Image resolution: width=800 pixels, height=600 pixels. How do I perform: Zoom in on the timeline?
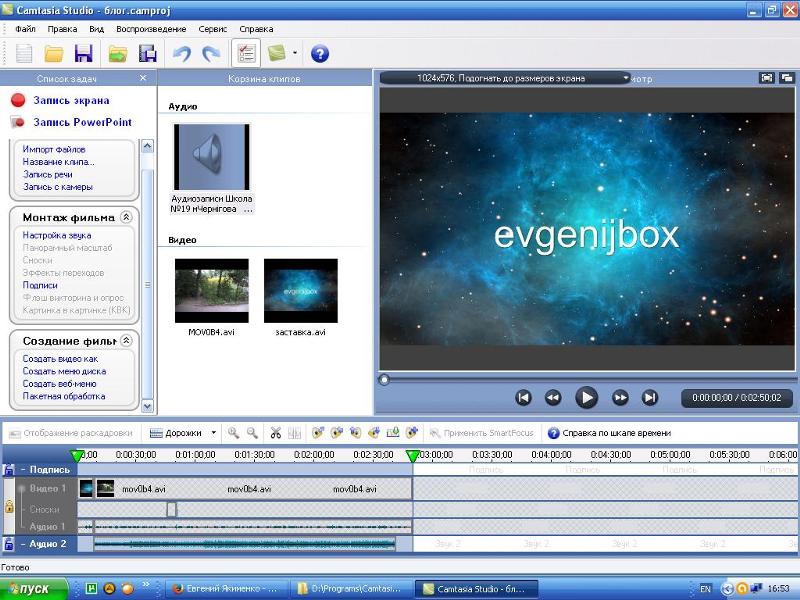pos(233,433)
